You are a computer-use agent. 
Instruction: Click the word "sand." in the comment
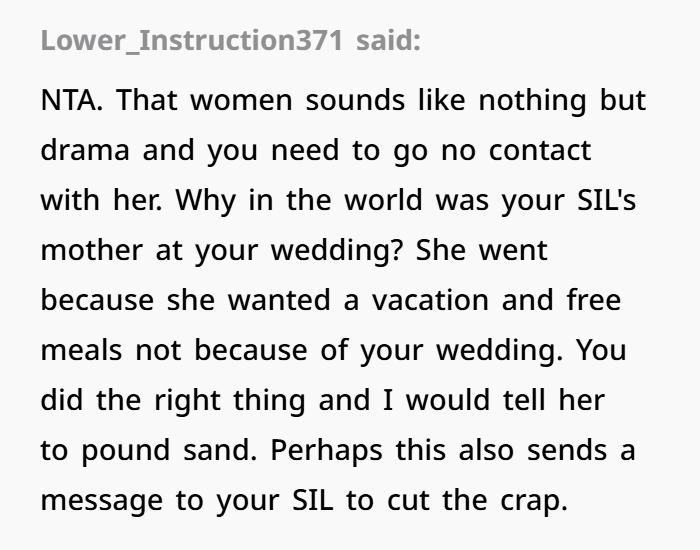(220, 450)
